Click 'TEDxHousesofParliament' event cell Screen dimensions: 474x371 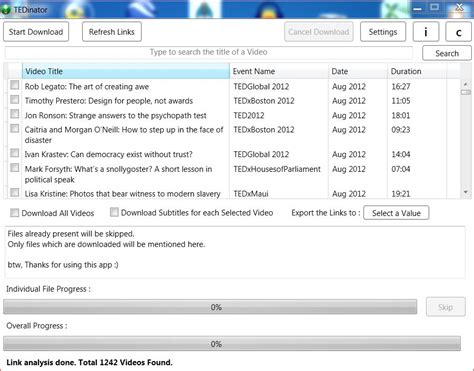point(277,169)
